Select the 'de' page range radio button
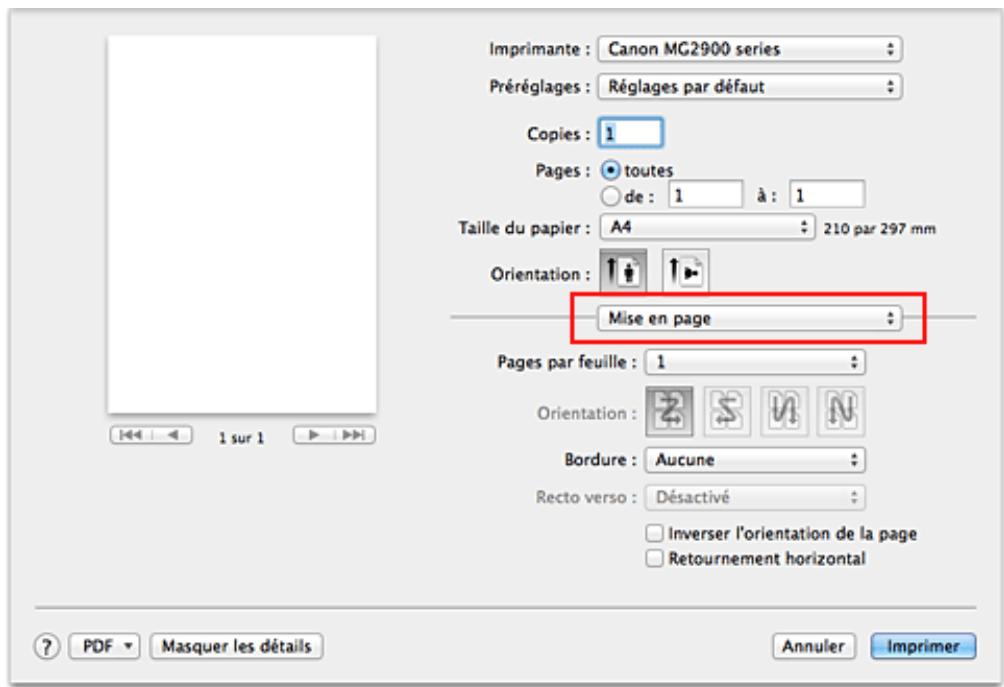 coord(611,196)
